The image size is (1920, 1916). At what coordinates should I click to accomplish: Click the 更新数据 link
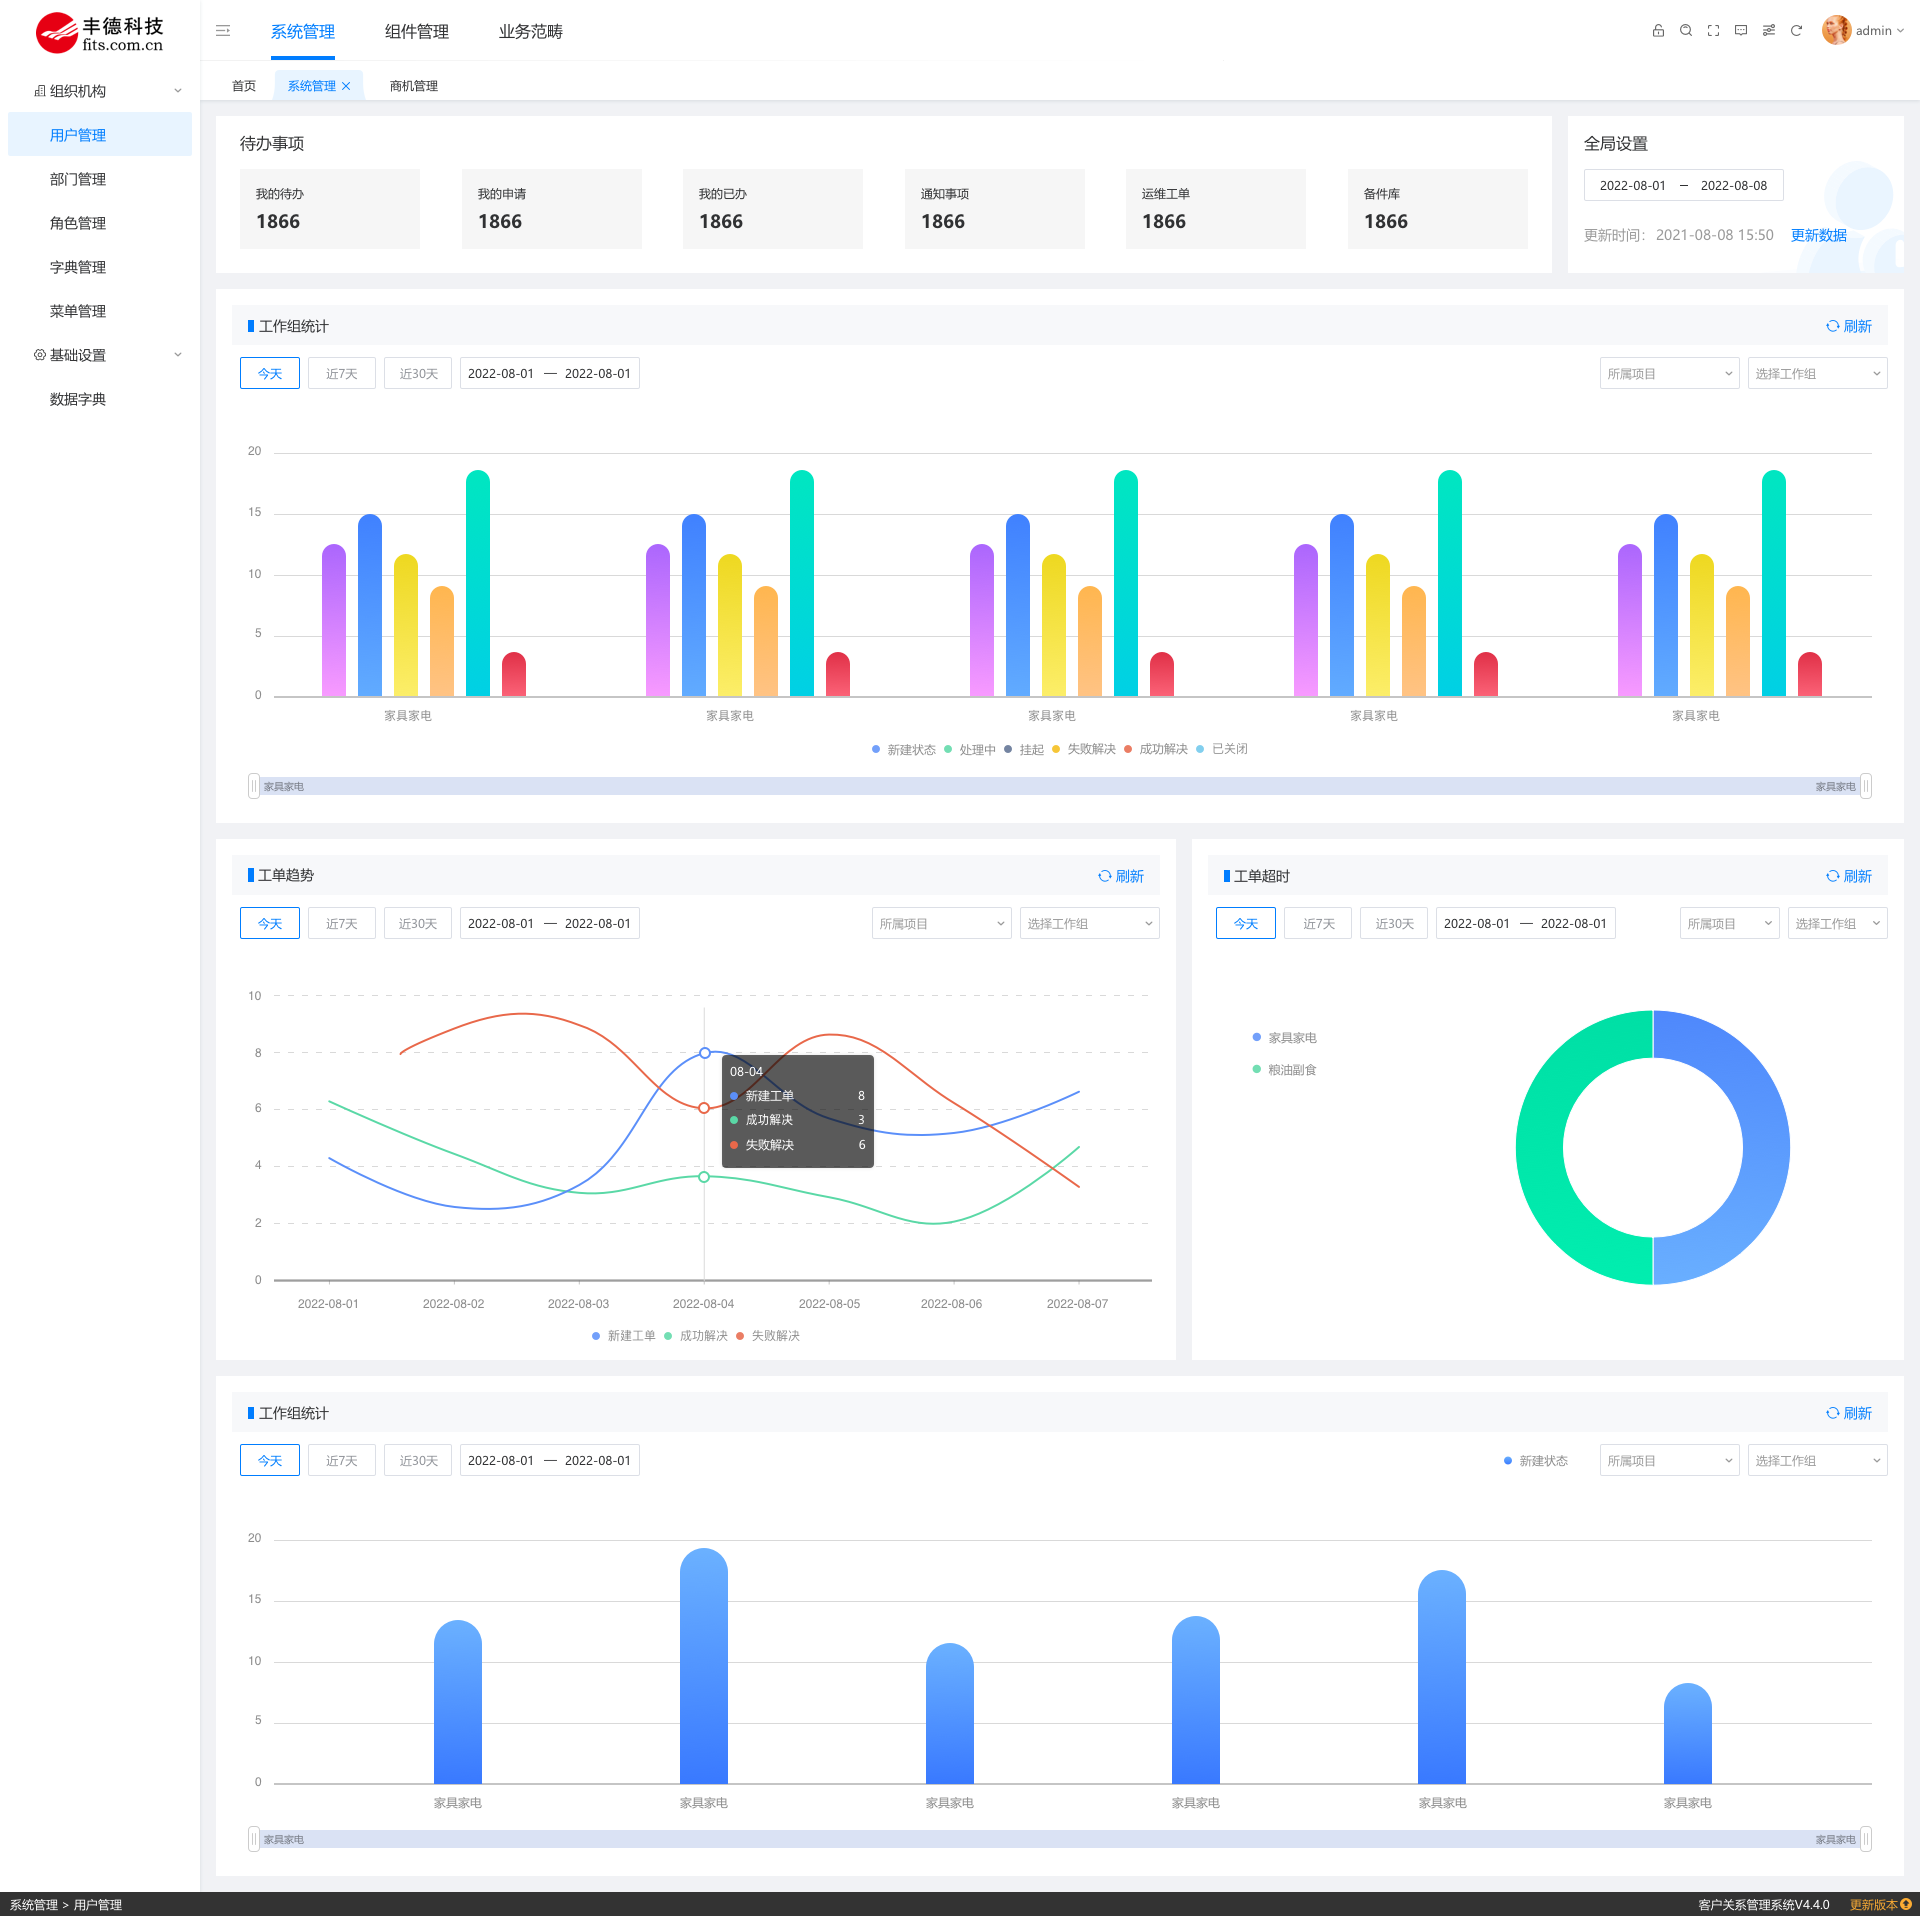(1818, 235)
